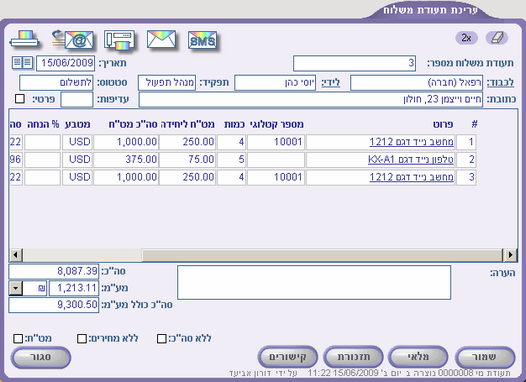The width and height of the screenshot is (526, 382).
Task: Open טלפון נייד KX-A1 item link
Action: pyautogui.click(x=411, y=159)
